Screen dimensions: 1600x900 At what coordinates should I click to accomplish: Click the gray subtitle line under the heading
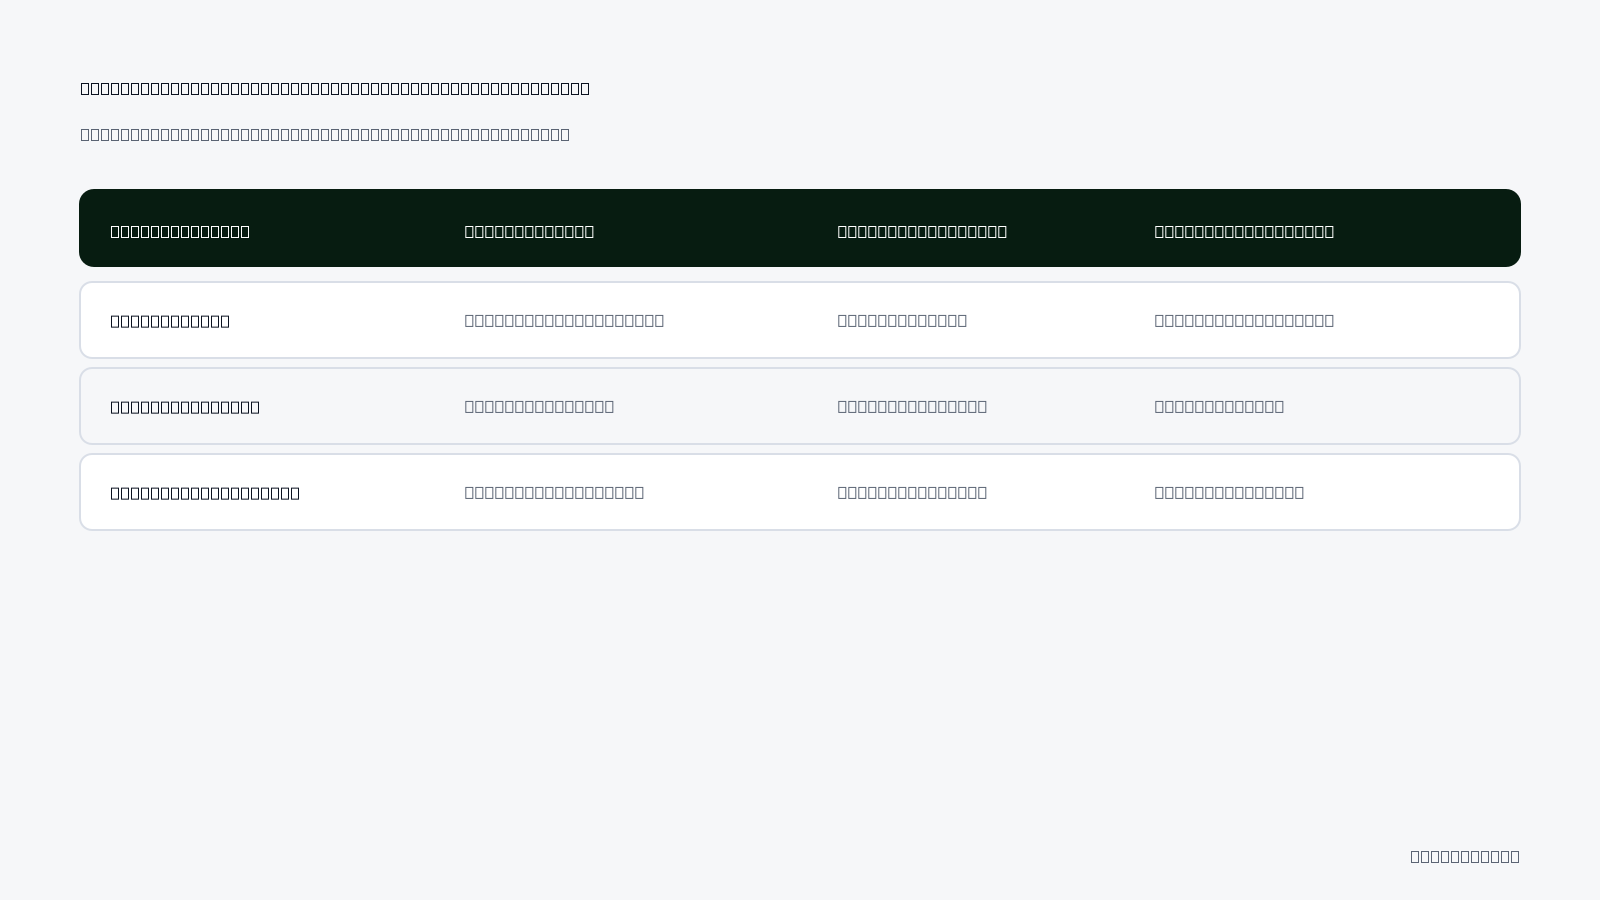[325, 134]
